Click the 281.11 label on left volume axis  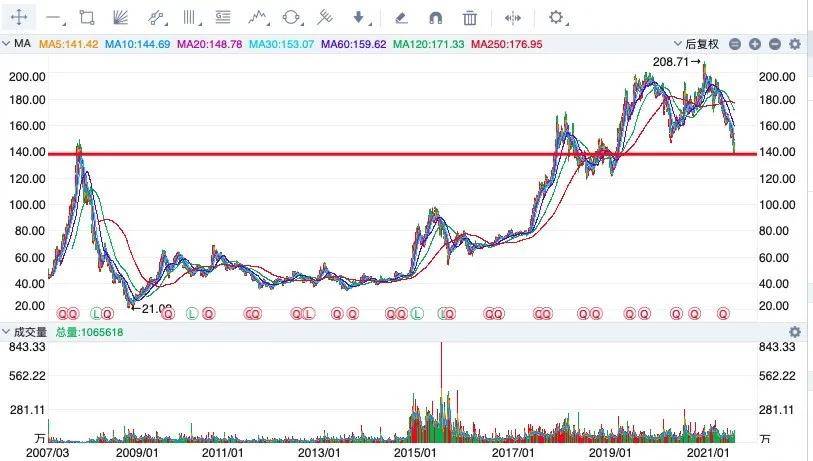click(27, 410)
